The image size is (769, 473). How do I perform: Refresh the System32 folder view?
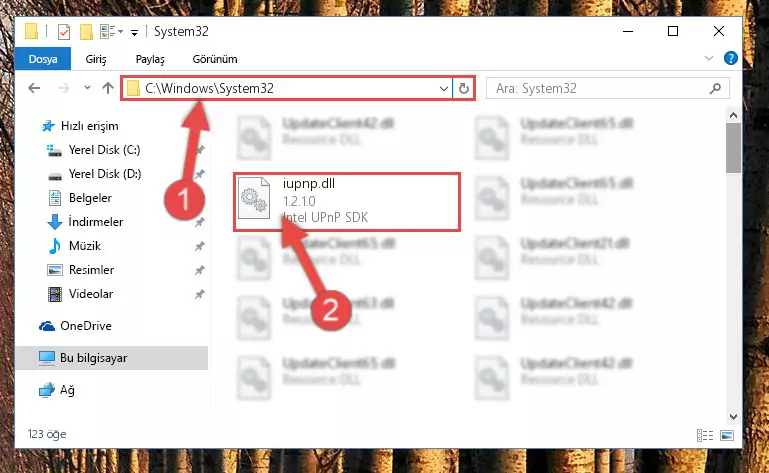coord(463,88)
